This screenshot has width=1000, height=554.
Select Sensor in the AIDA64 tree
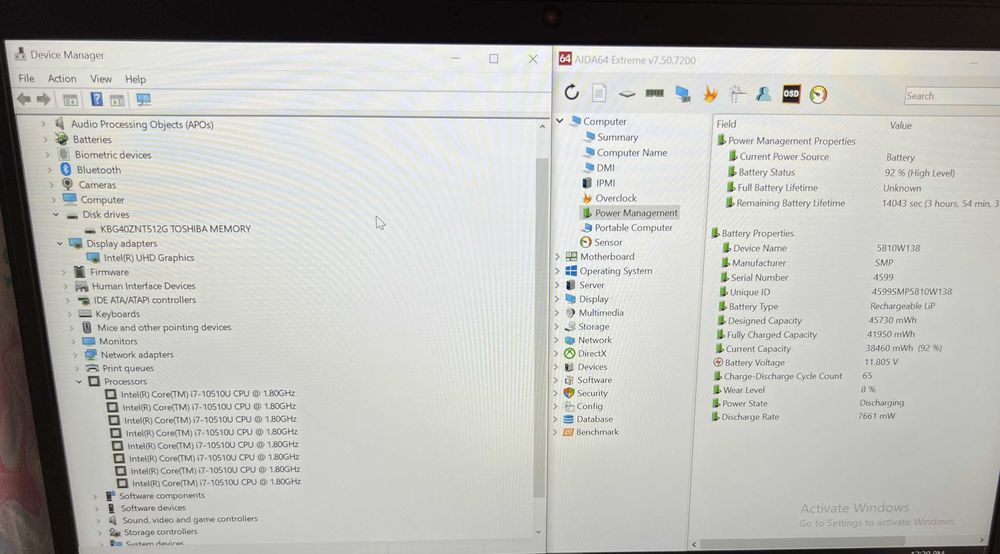(608, 242)
